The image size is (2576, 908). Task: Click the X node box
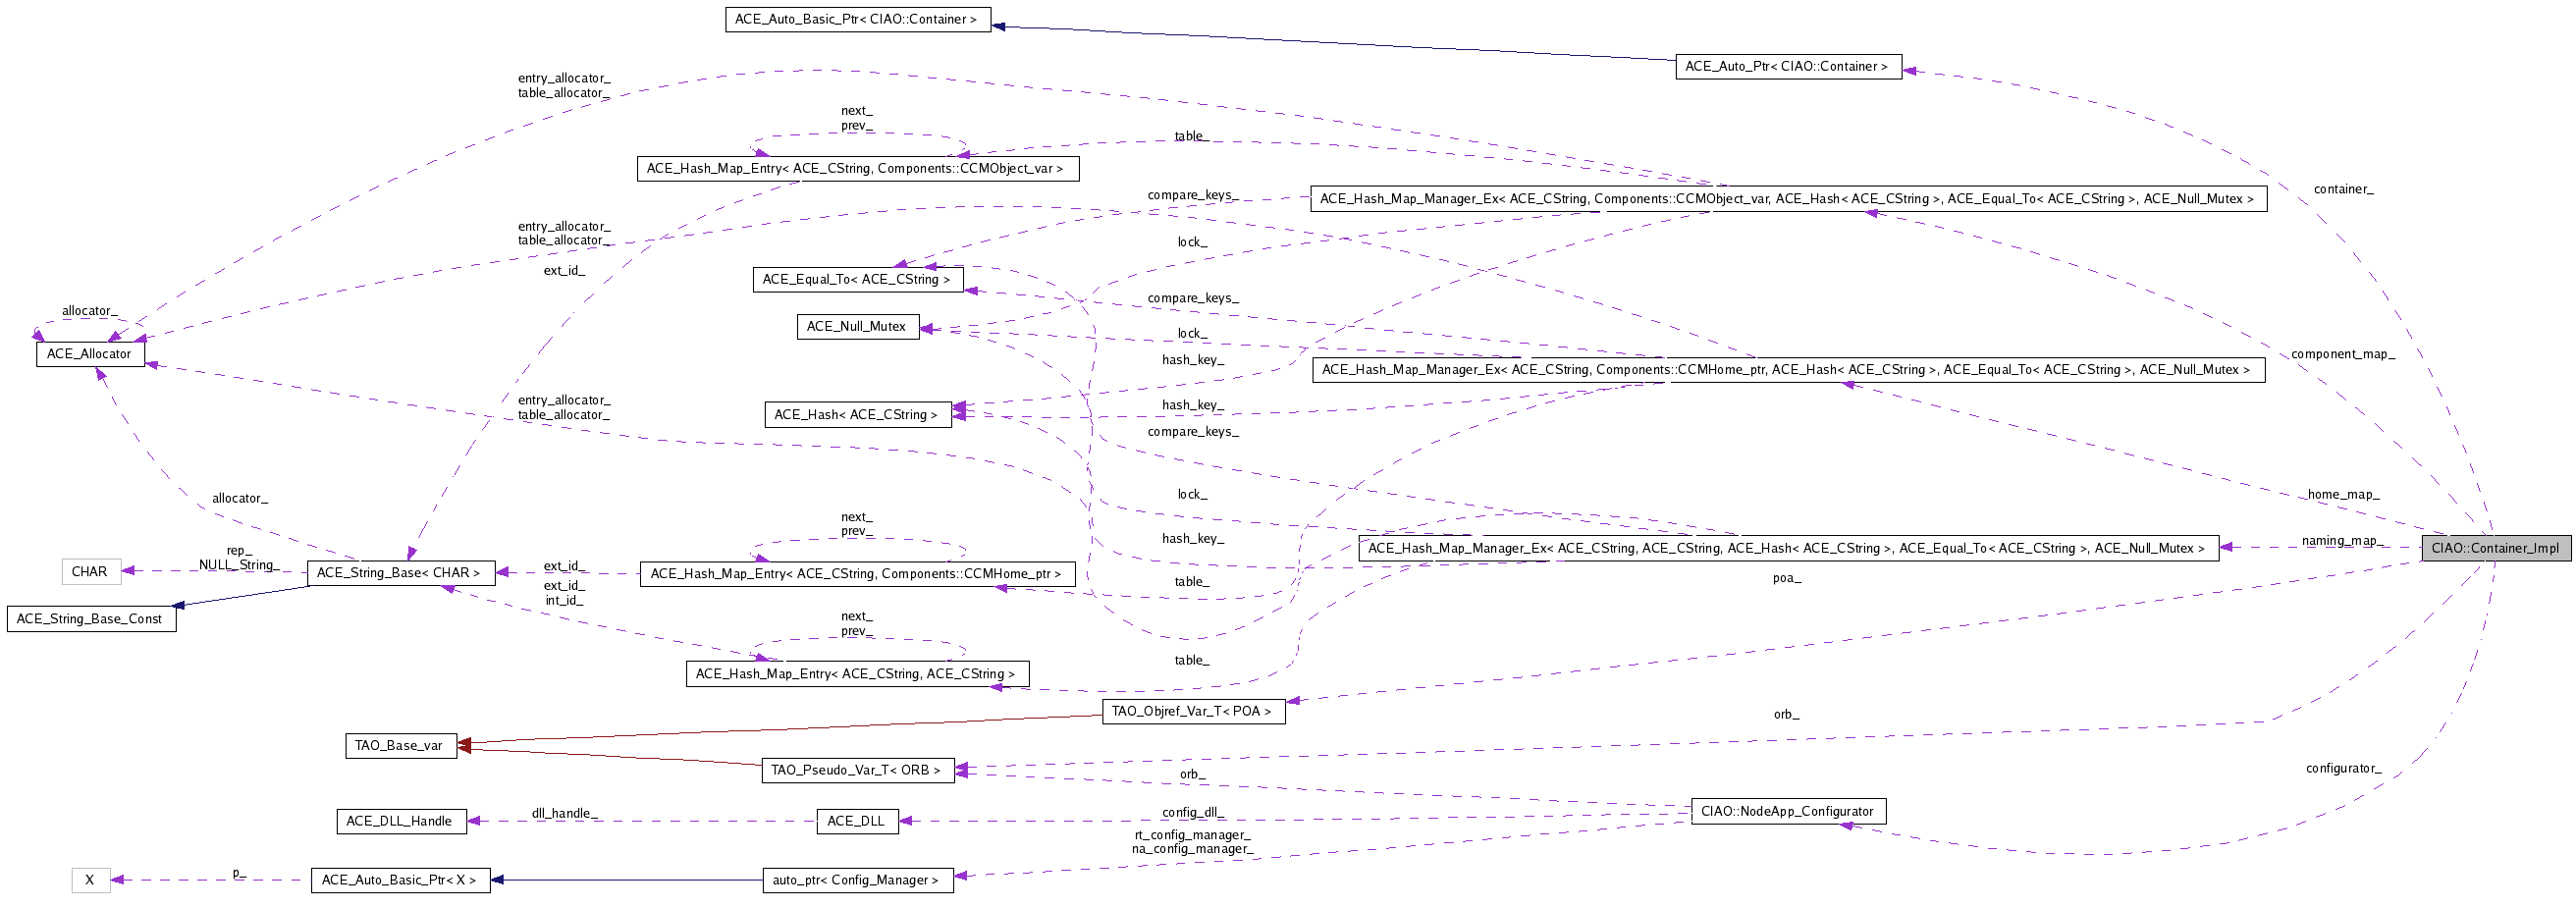click(90, 880)
